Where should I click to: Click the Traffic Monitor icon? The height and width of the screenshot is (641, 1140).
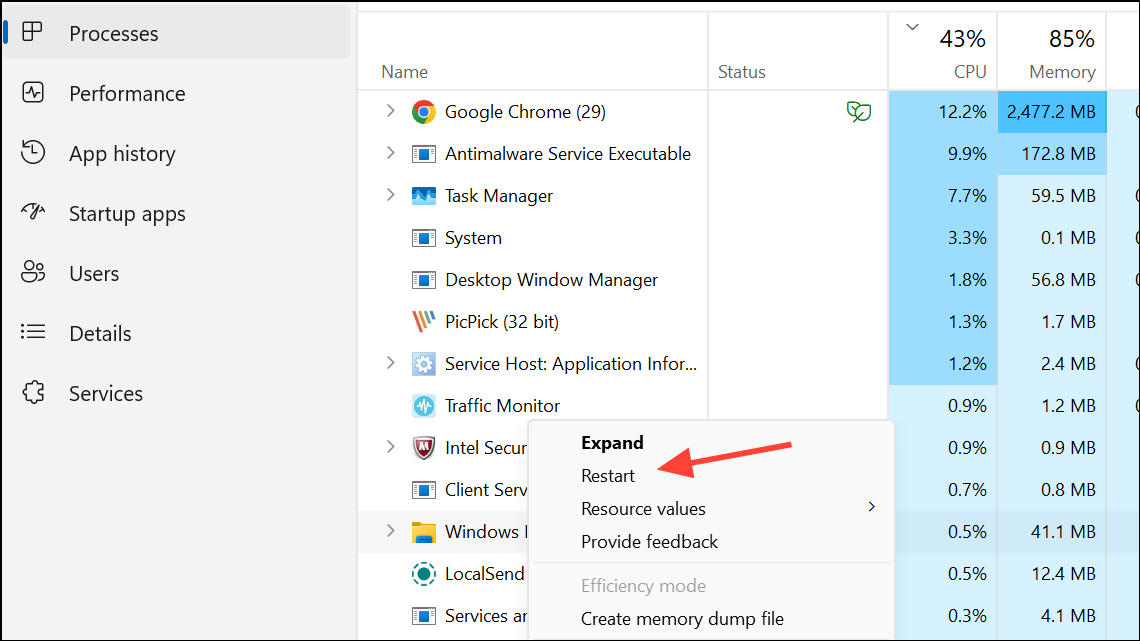[x=423, y=406]
